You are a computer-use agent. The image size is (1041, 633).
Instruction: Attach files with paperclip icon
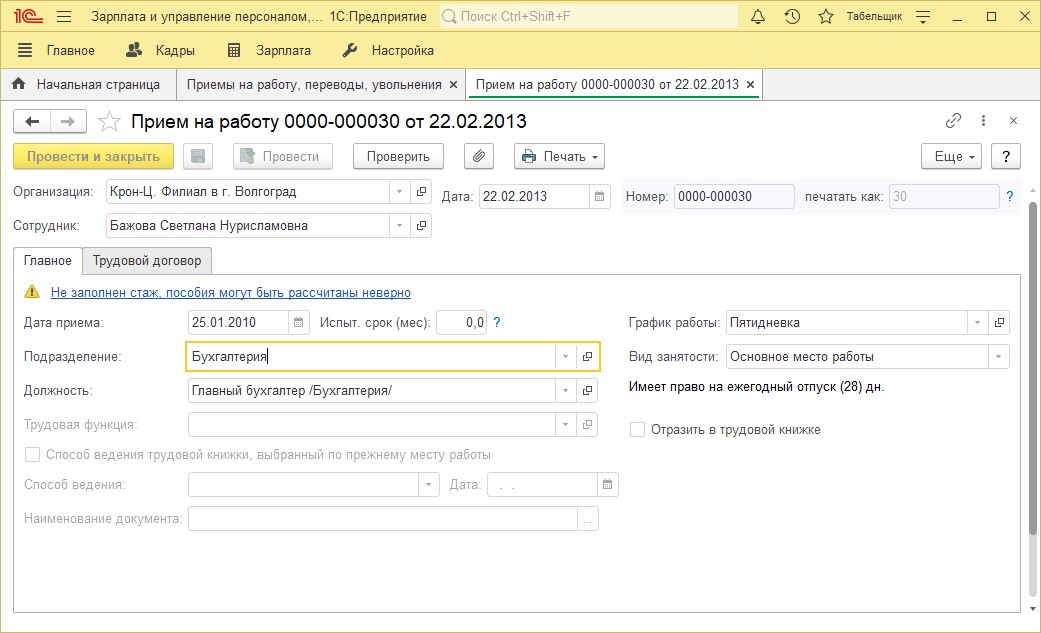479,157
